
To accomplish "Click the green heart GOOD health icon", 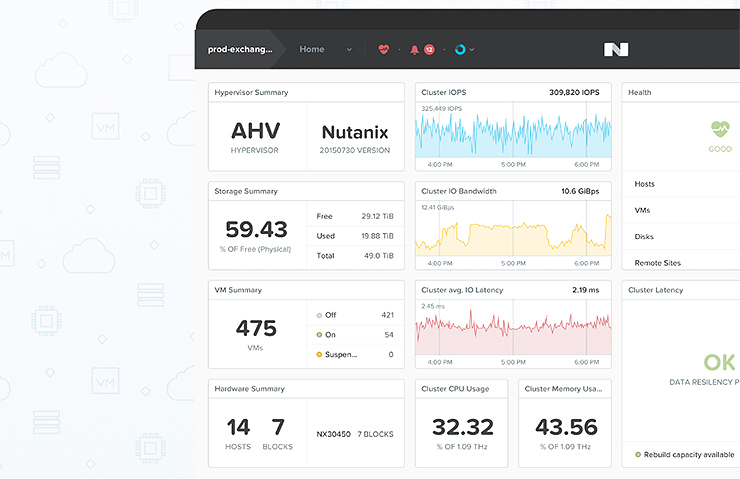I will click(x=720, y=128).
